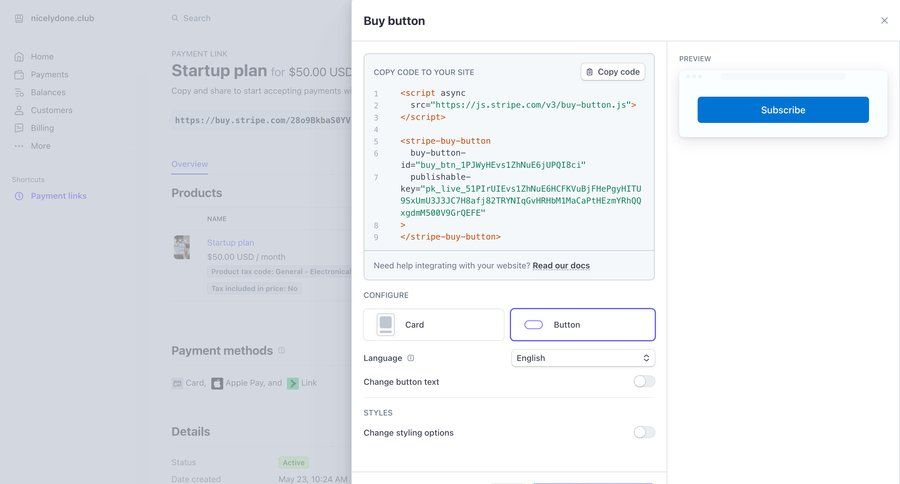The image size is (900, 484).
Task: Select the Card layout option
Action: (433, 324)
